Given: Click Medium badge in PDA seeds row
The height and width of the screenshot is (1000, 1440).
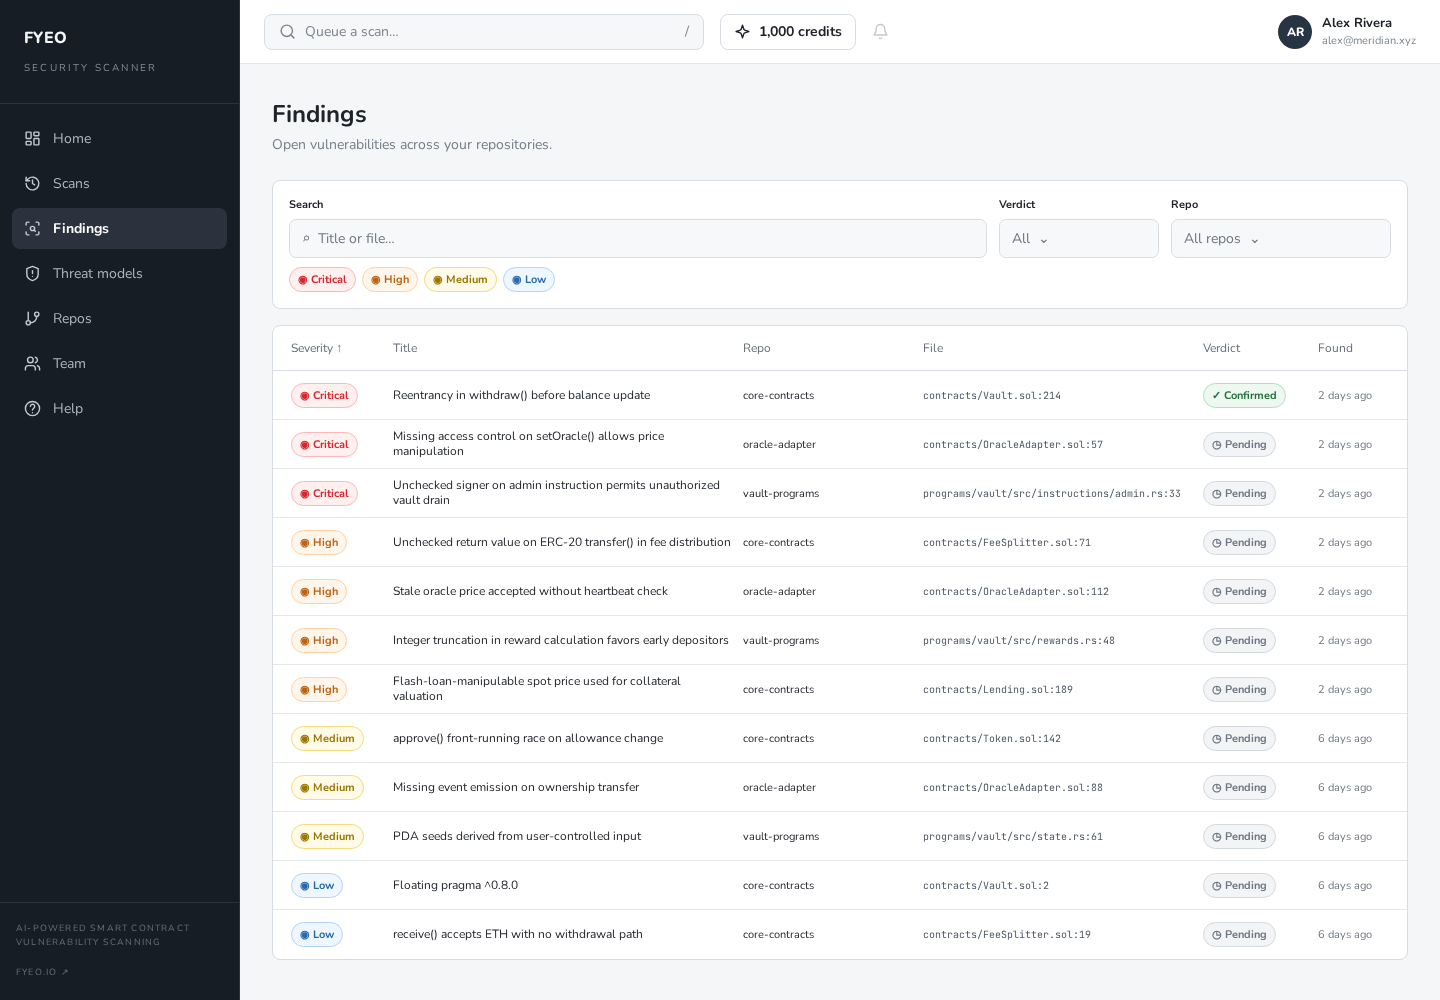Looking at the screenshot, I should pos(327,836).
